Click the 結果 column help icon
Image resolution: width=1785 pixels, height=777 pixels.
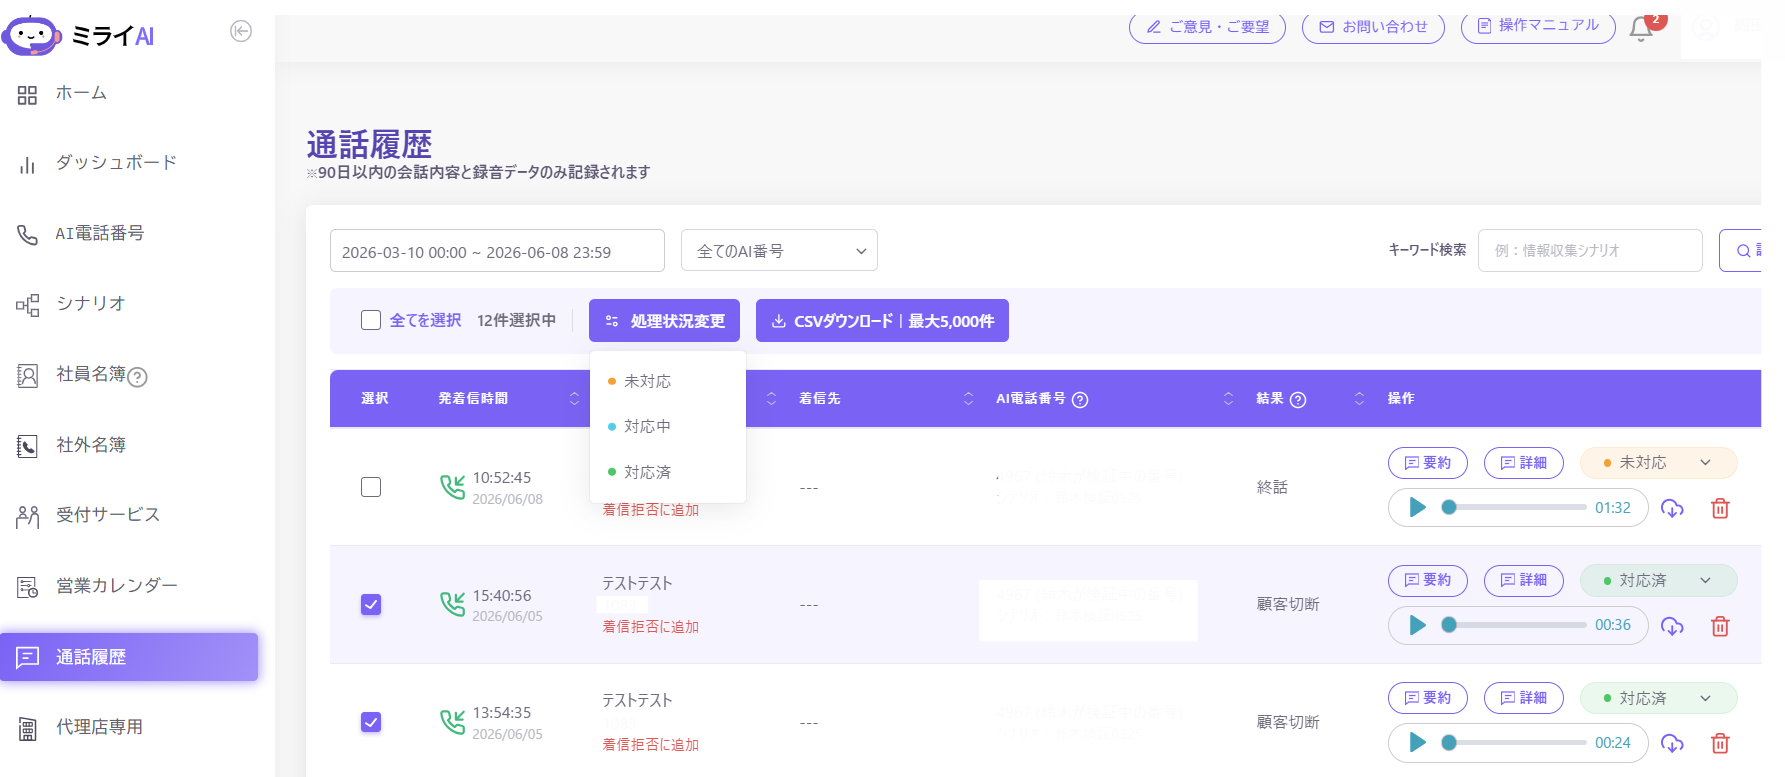tap(1298, 400)
